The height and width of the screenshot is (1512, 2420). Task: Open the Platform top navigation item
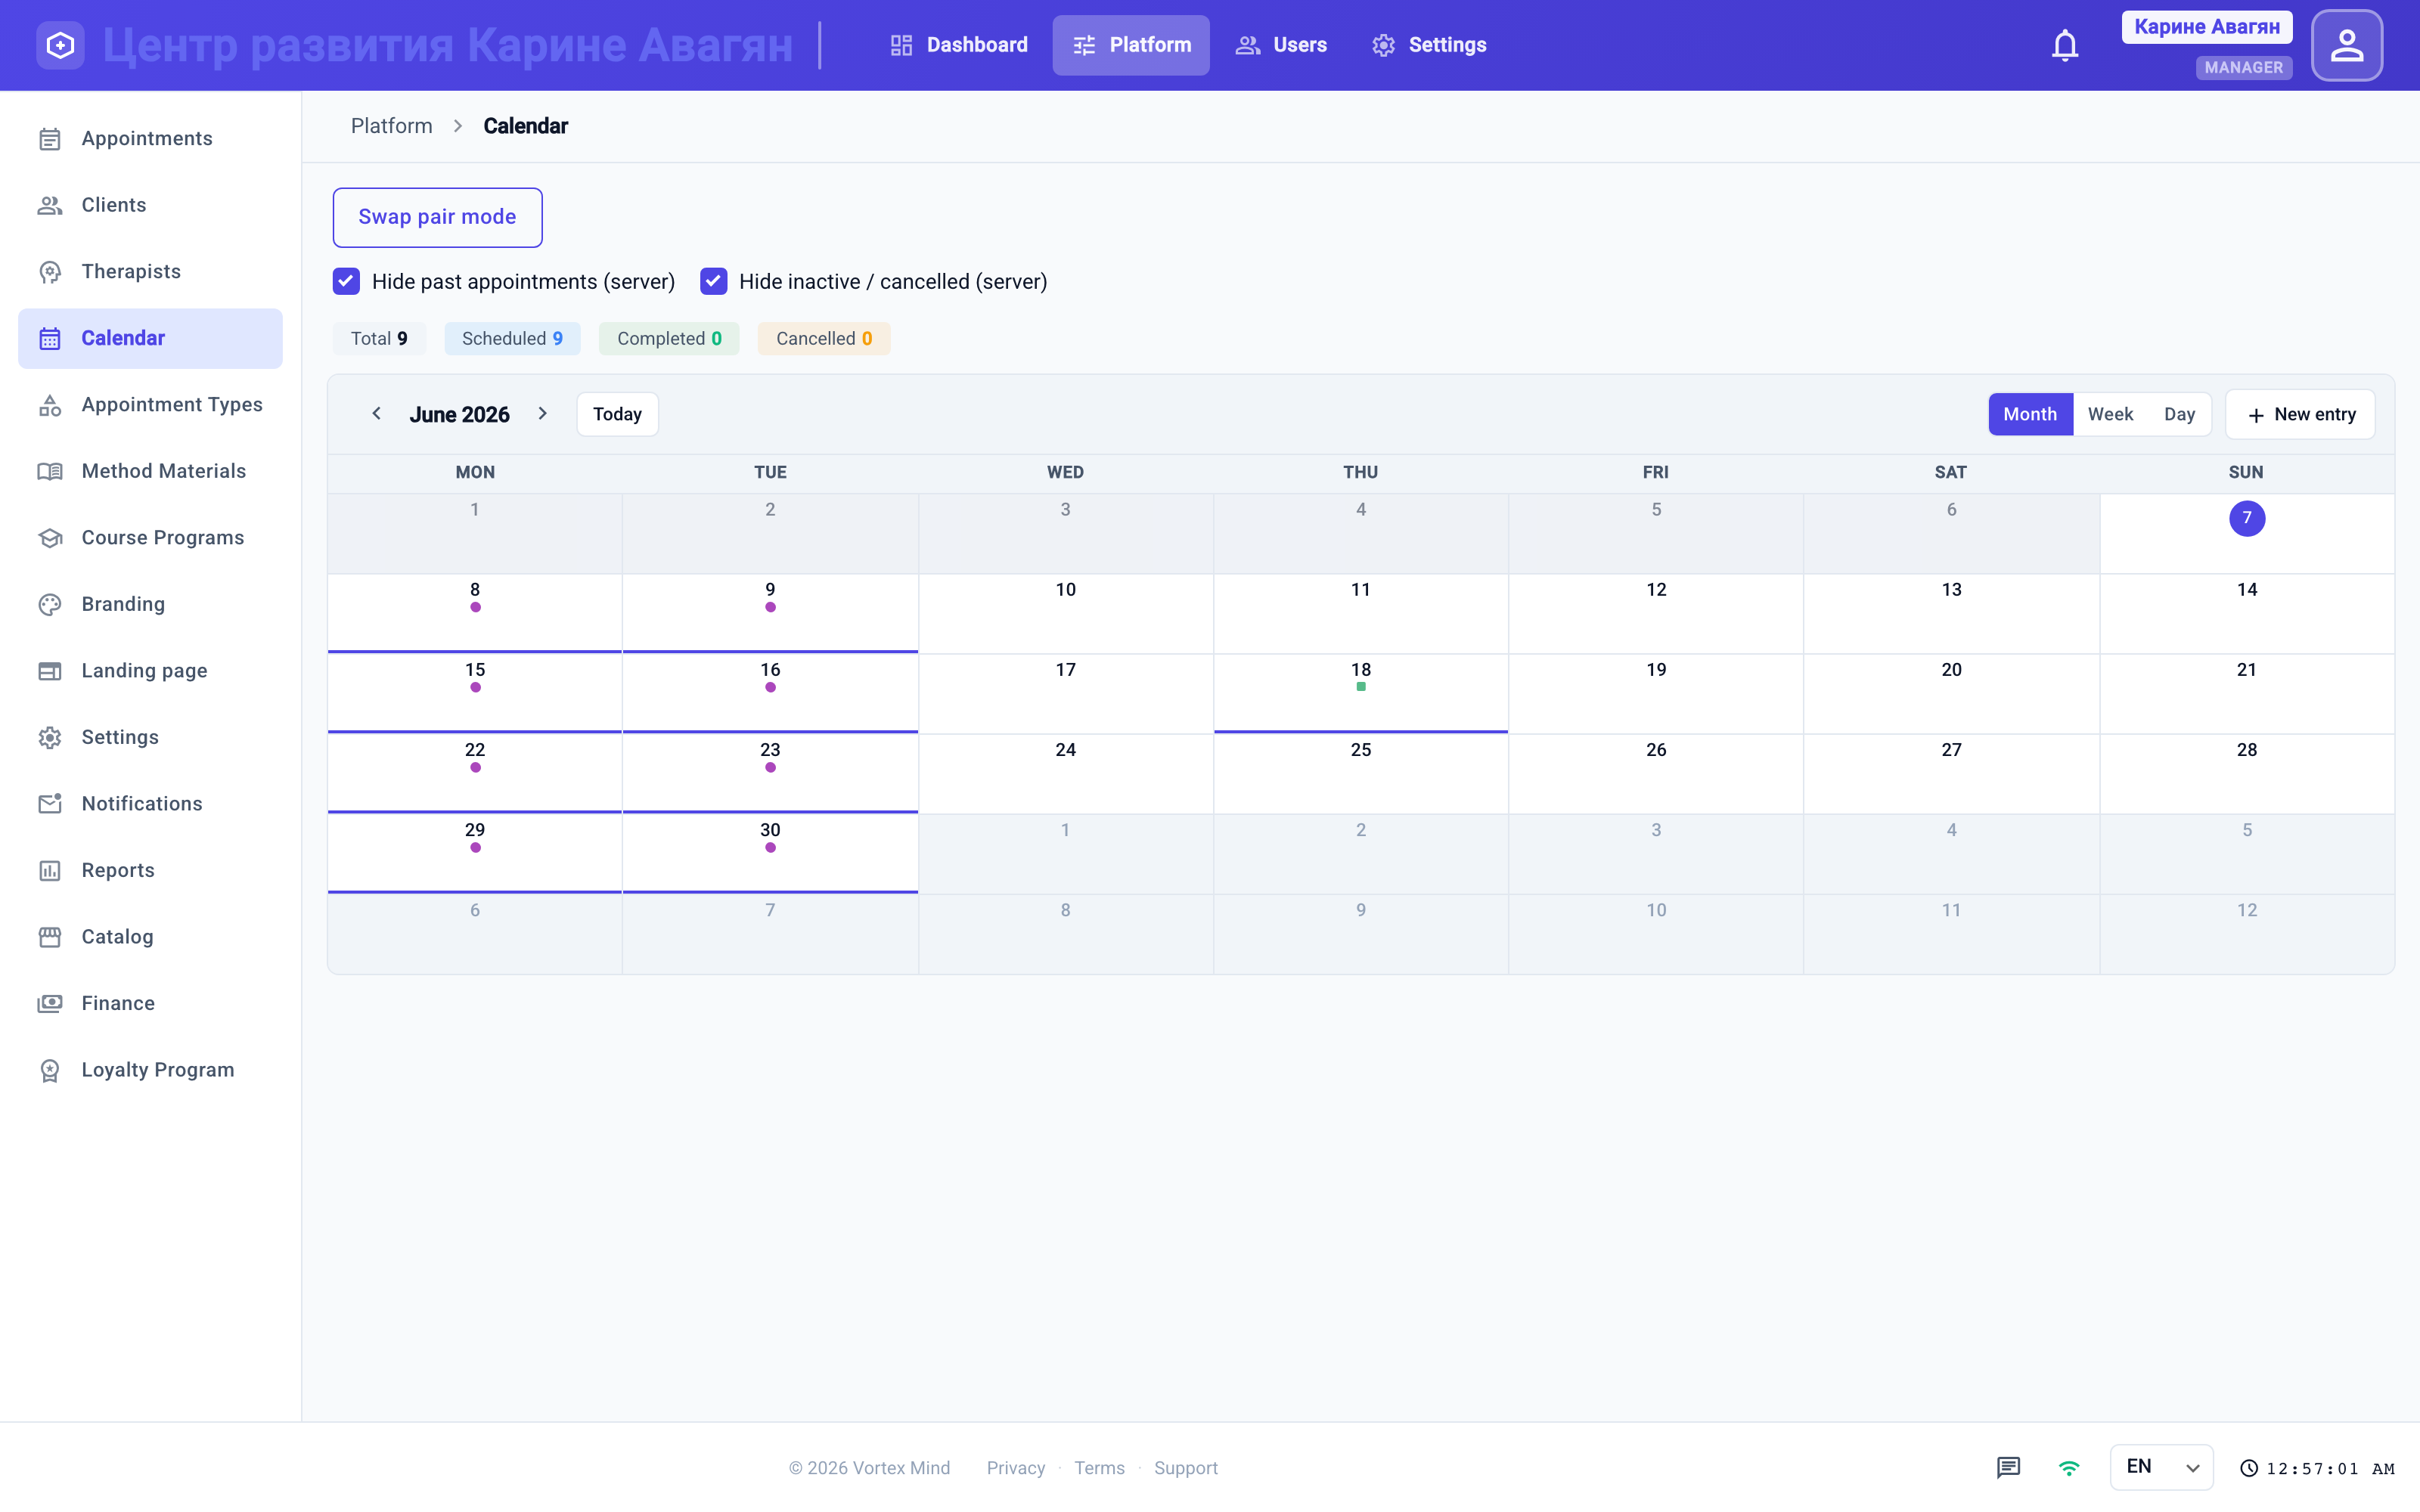coord(1131,45)
